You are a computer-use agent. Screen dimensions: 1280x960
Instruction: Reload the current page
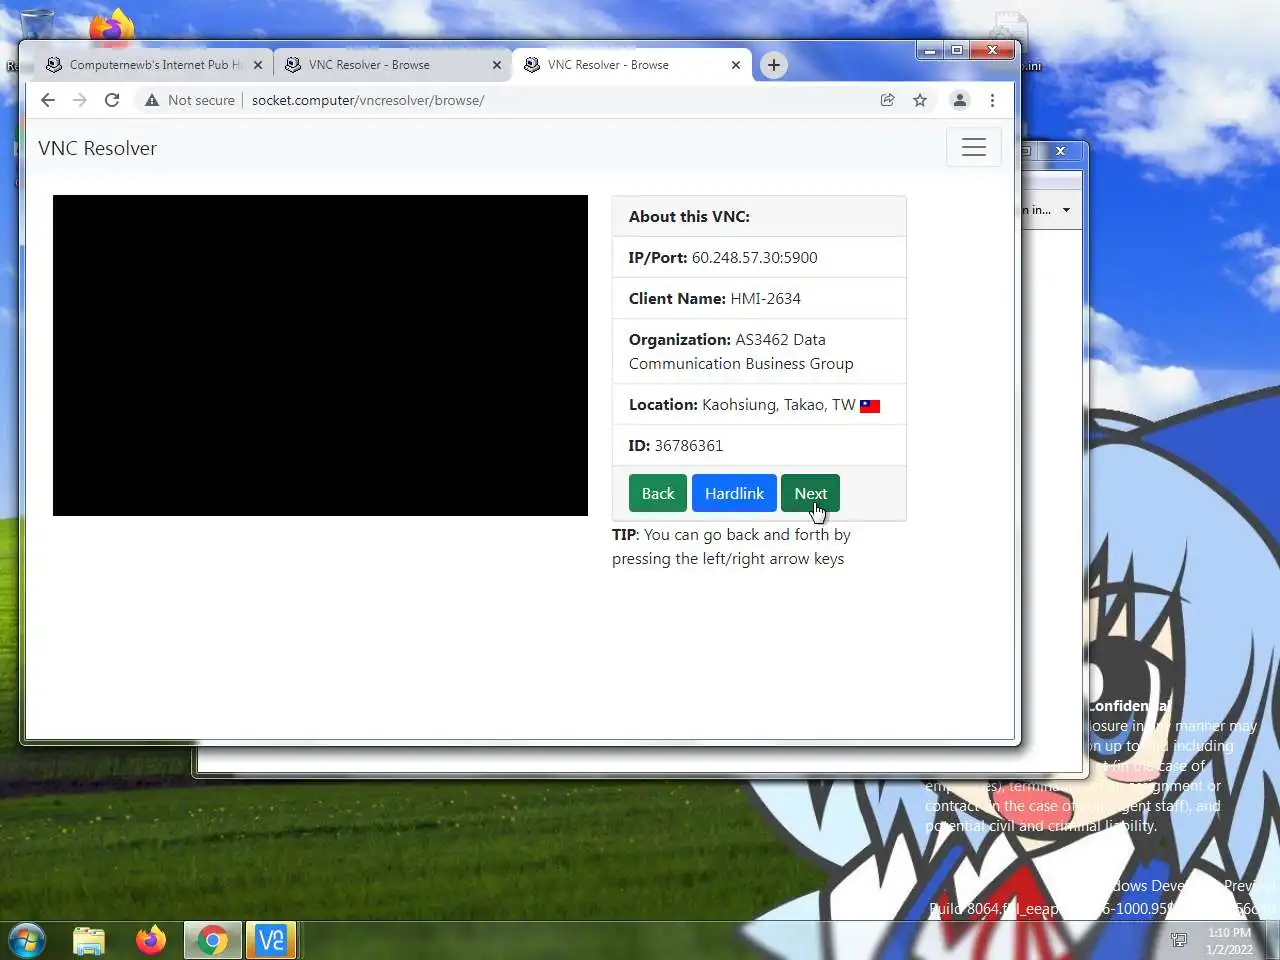(112, 100)
